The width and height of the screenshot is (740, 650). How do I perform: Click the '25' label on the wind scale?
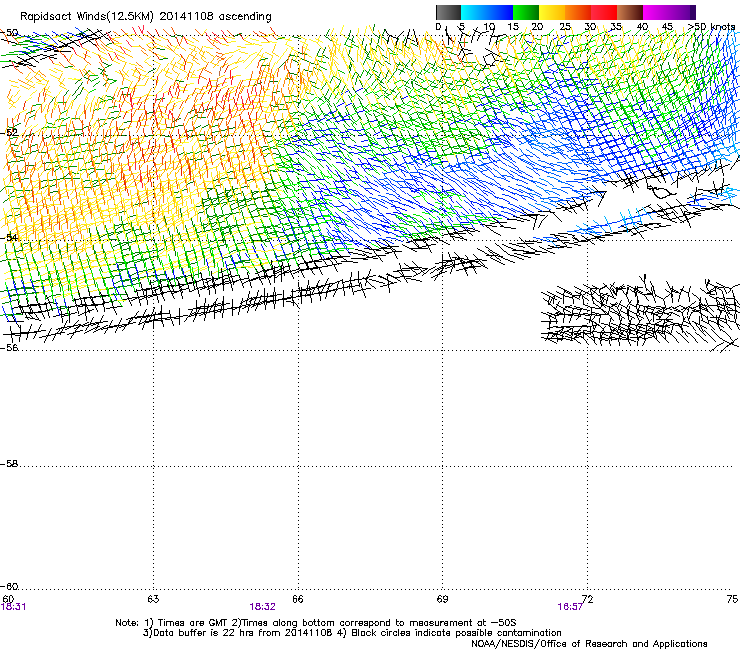[564, 26]
